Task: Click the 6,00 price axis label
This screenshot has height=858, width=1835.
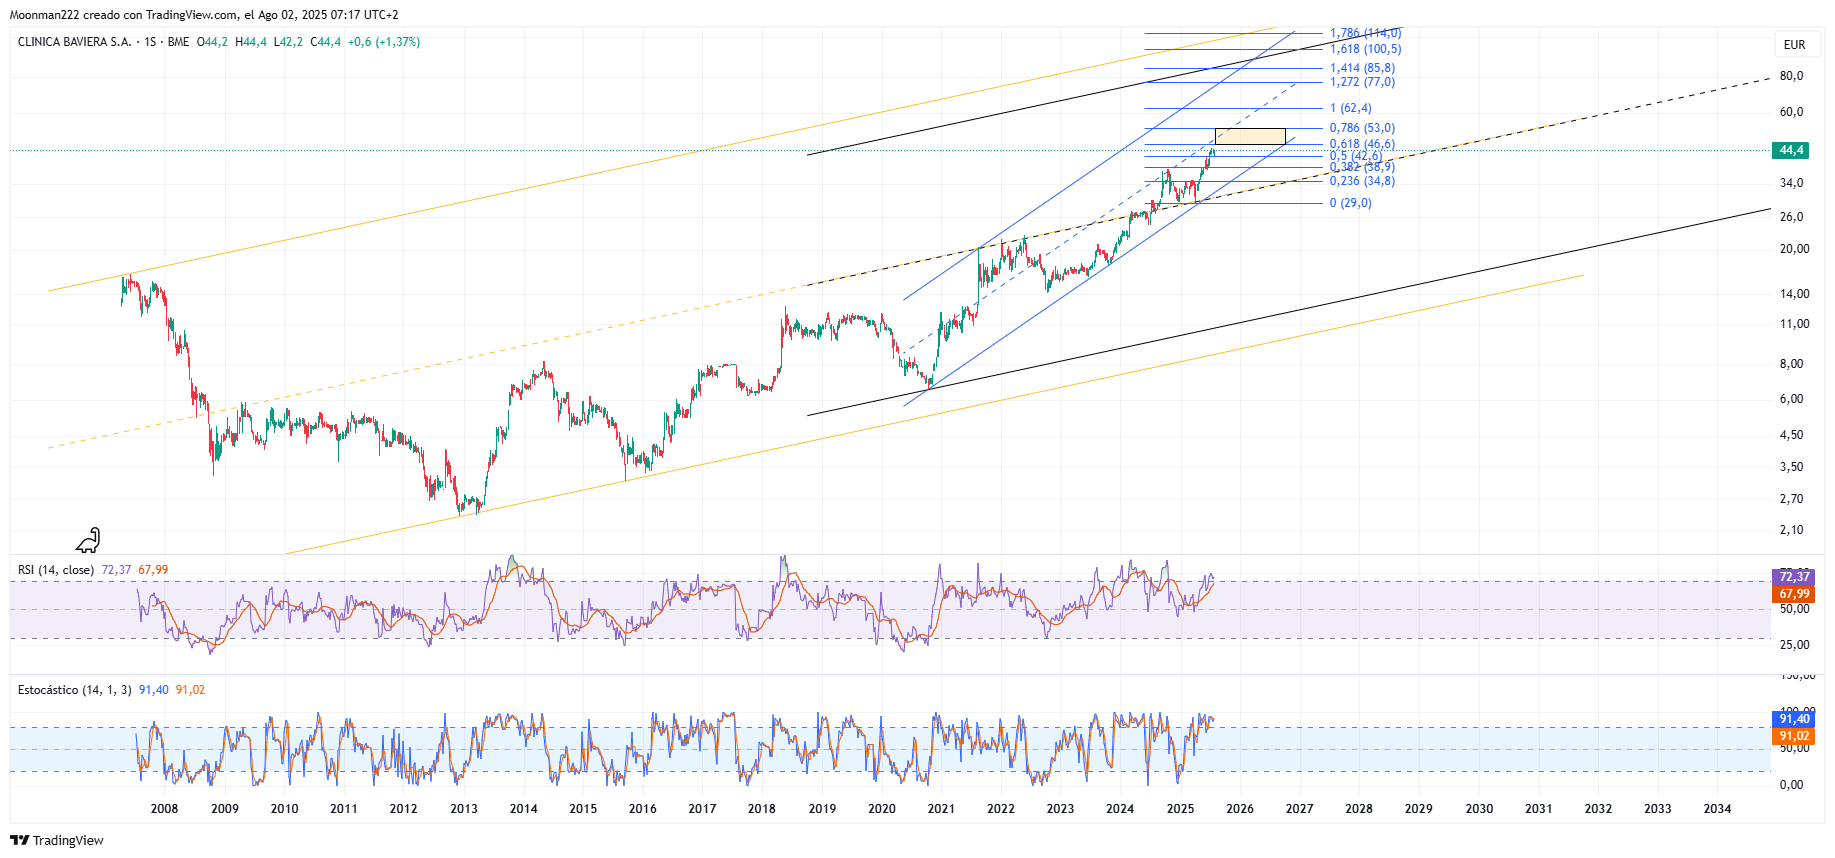Action: pyautogui.click(x=1791, y=399)
